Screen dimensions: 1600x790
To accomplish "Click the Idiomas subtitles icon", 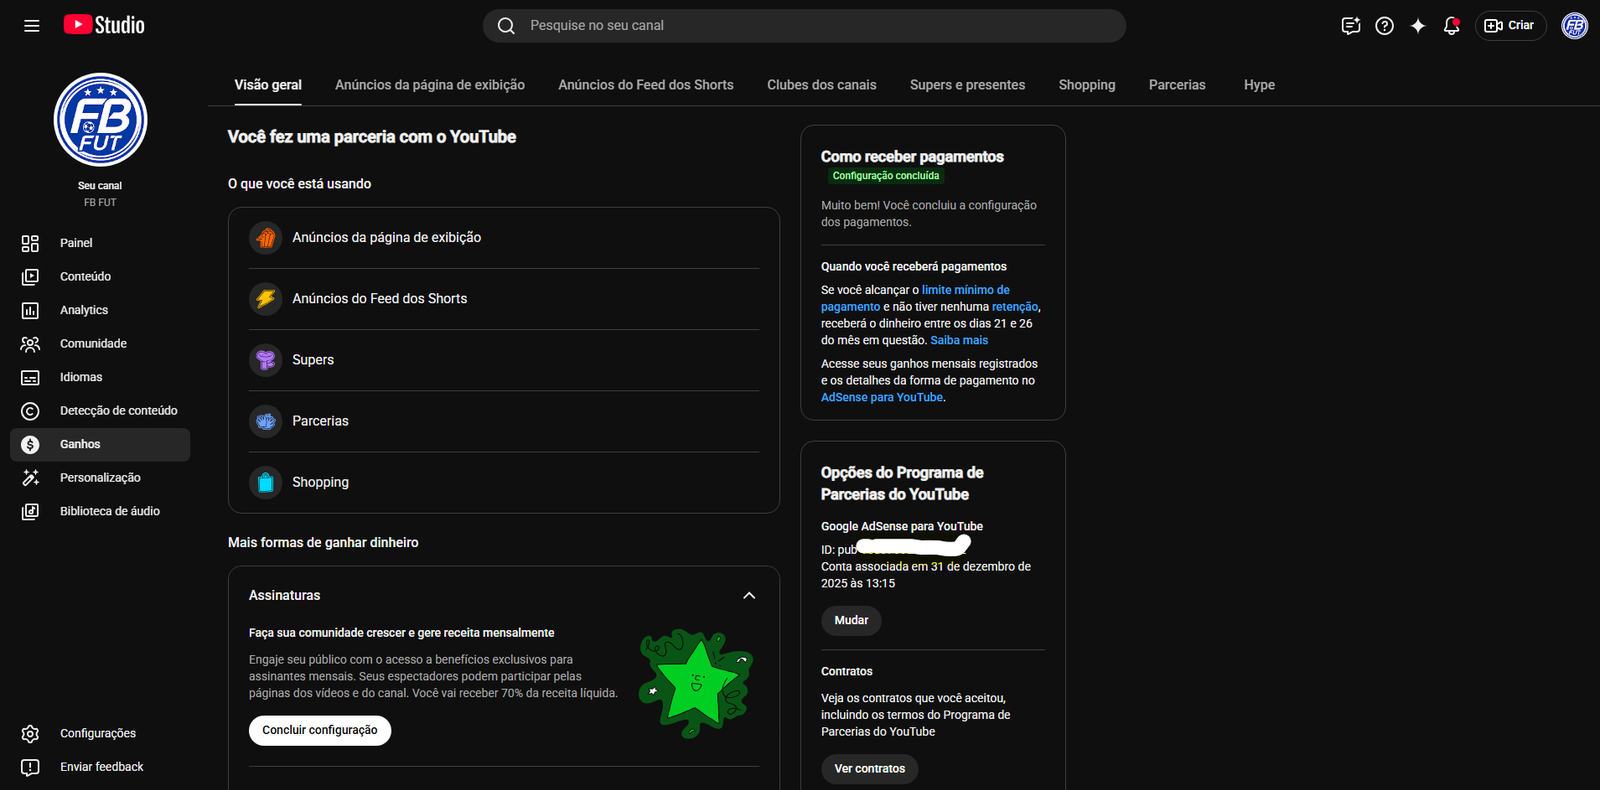I will coord(30,377).
